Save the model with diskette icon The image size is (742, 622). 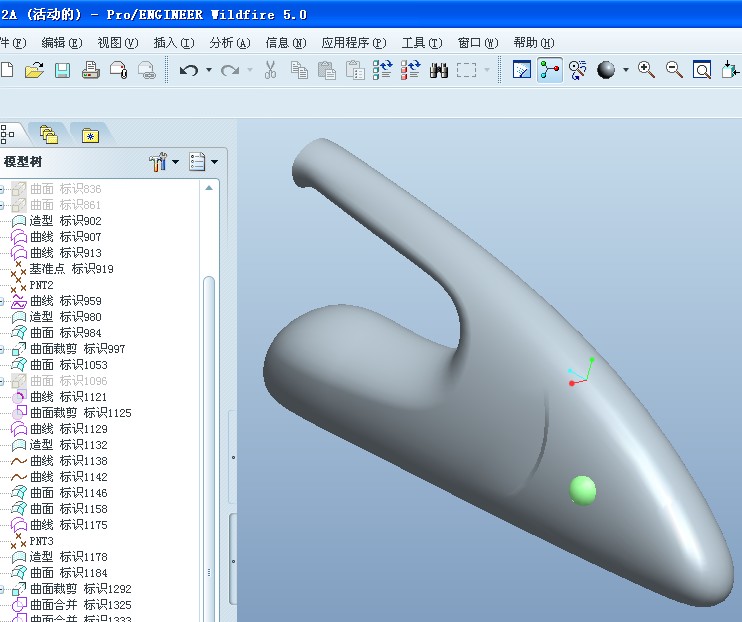click(x=62, y=71)
